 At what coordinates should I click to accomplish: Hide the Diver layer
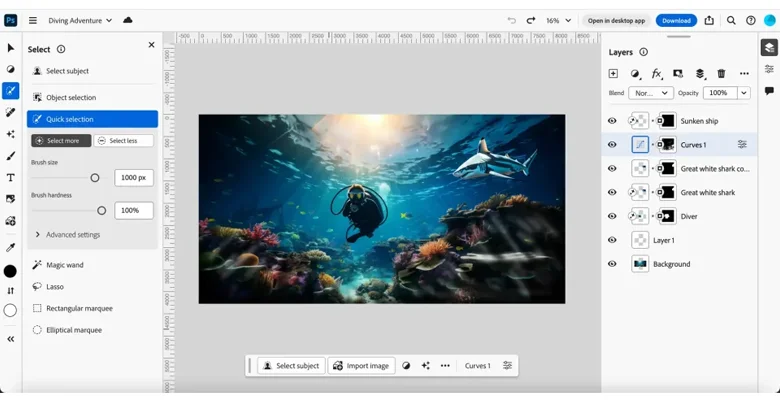click(x=612, y=216)
